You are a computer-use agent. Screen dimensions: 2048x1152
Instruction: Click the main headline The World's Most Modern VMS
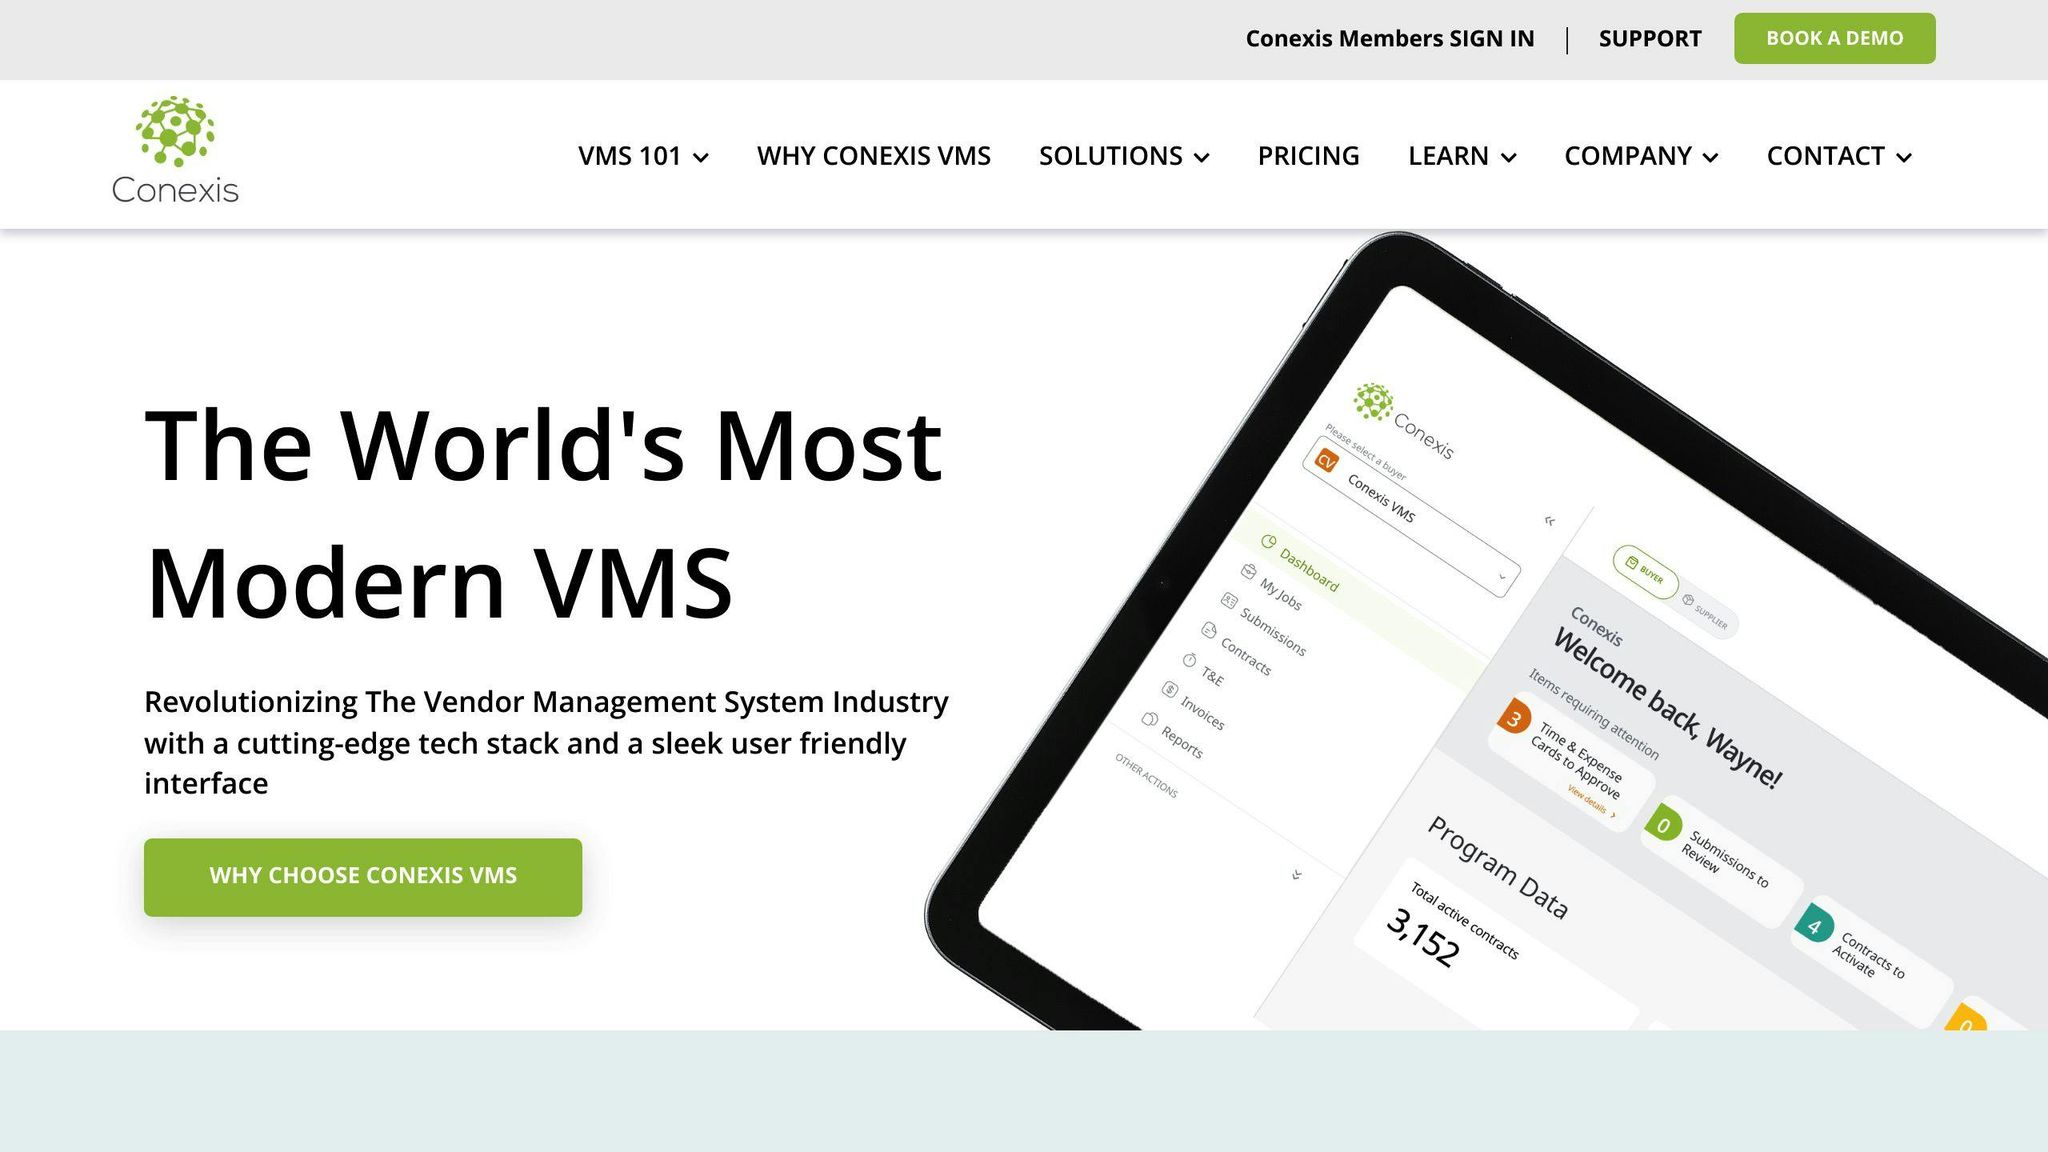(544, 514)
